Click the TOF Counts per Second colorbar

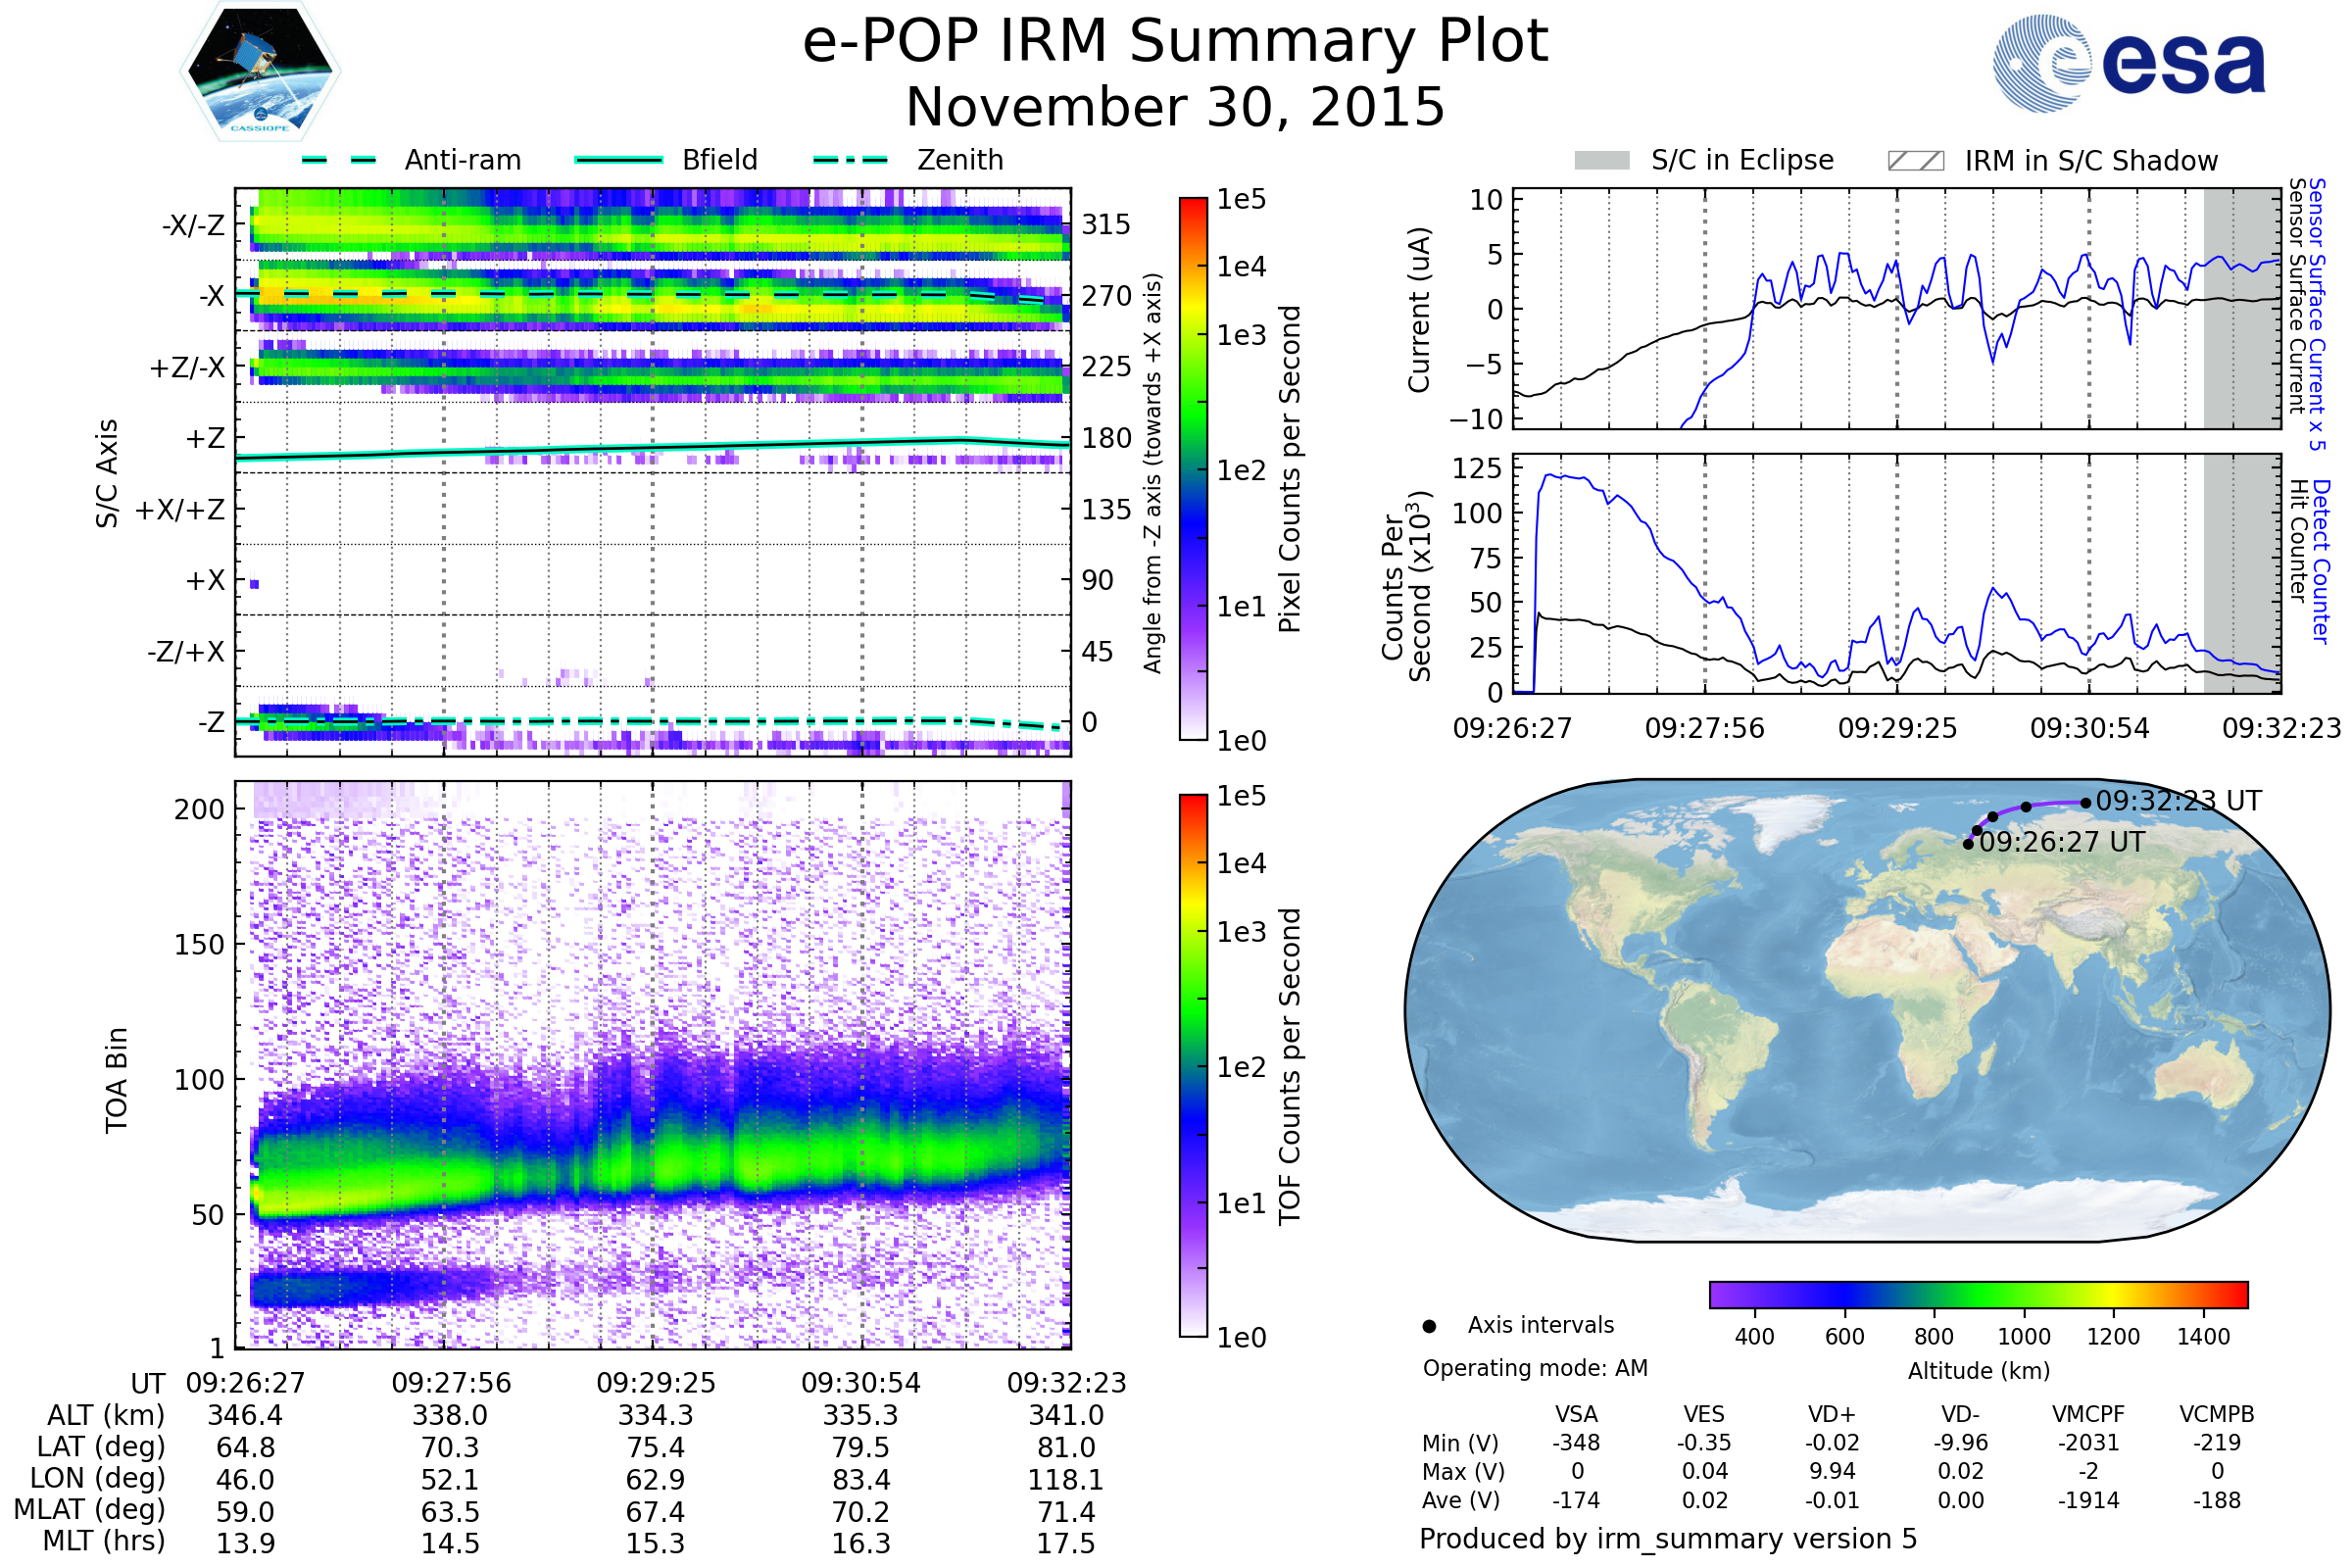(1193, 1065)
